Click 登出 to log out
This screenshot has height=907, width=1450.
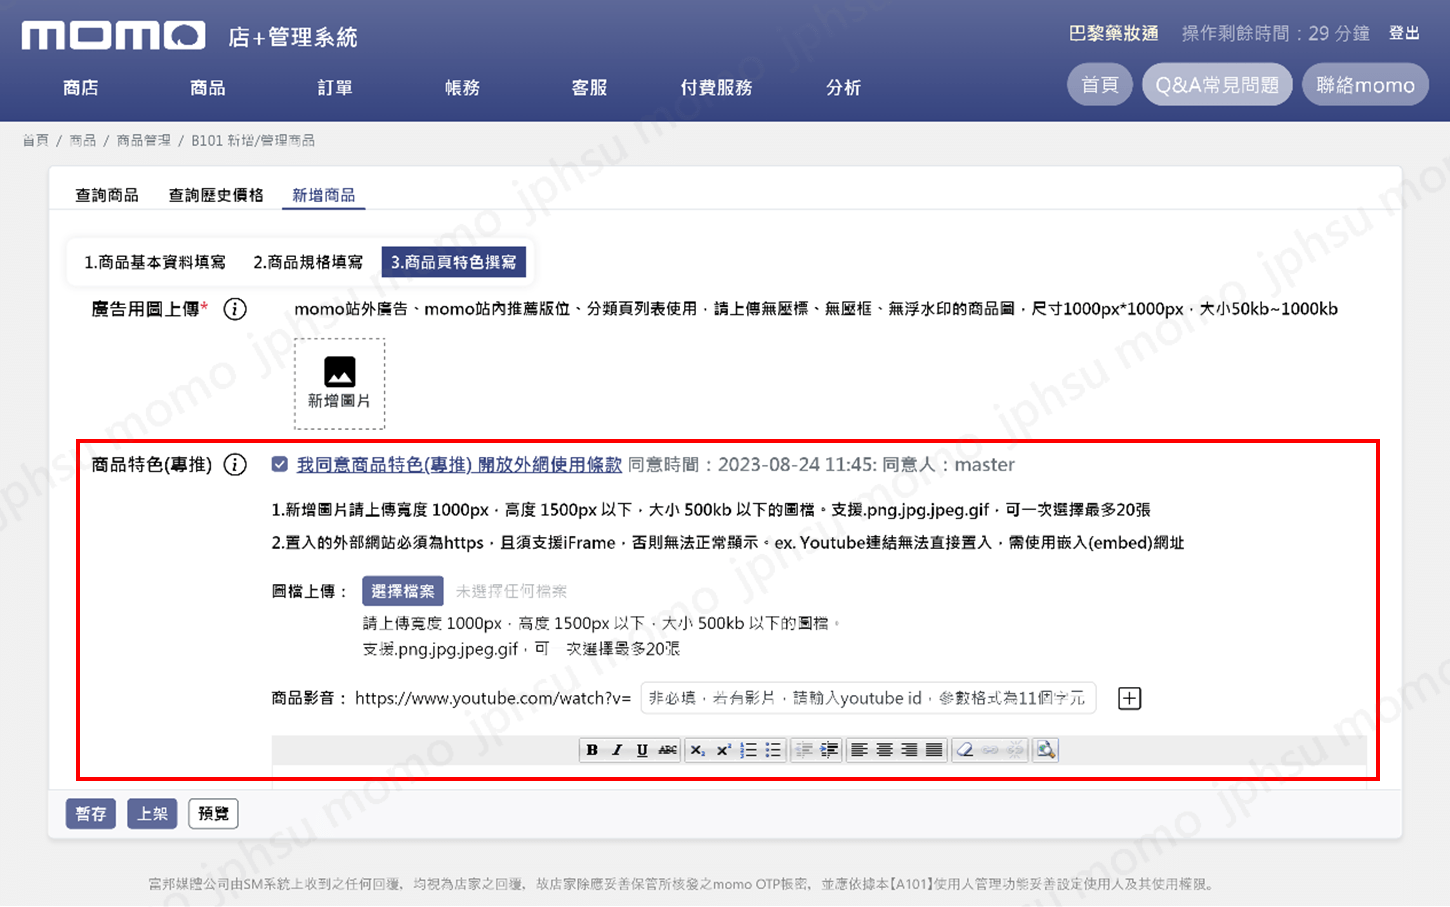pos(1404,33)
